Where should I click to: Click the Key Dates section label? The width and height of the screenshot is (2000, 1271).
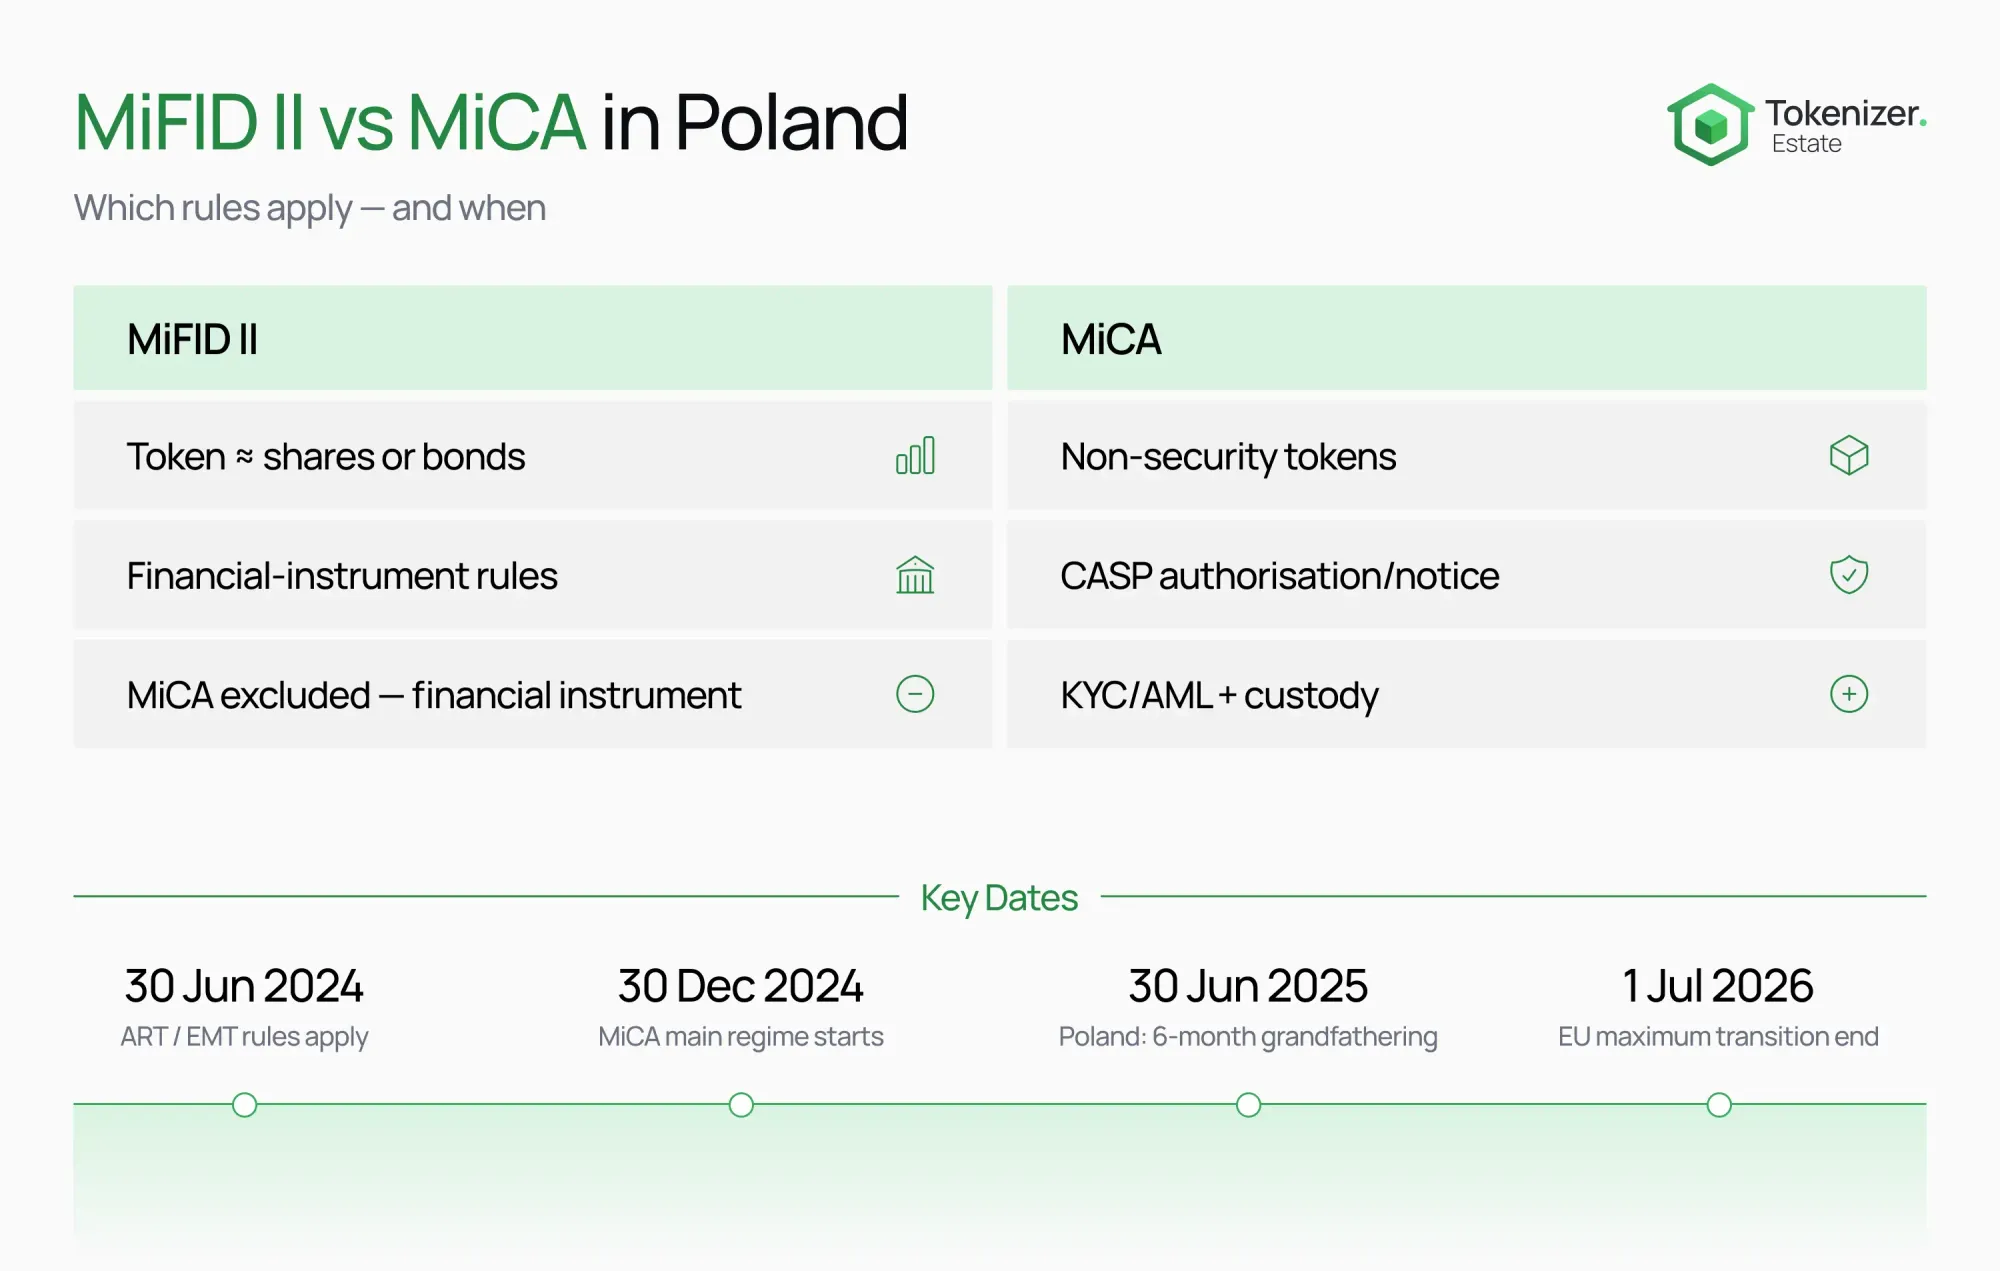[x=999, y=898]
